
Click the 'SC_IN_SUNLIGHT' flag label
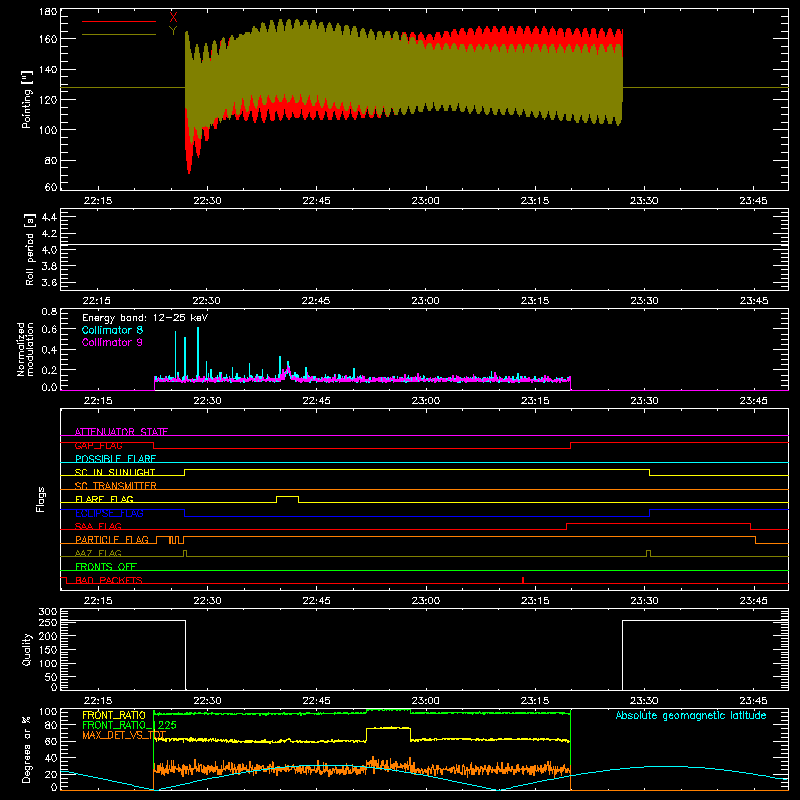coord(115,472)
